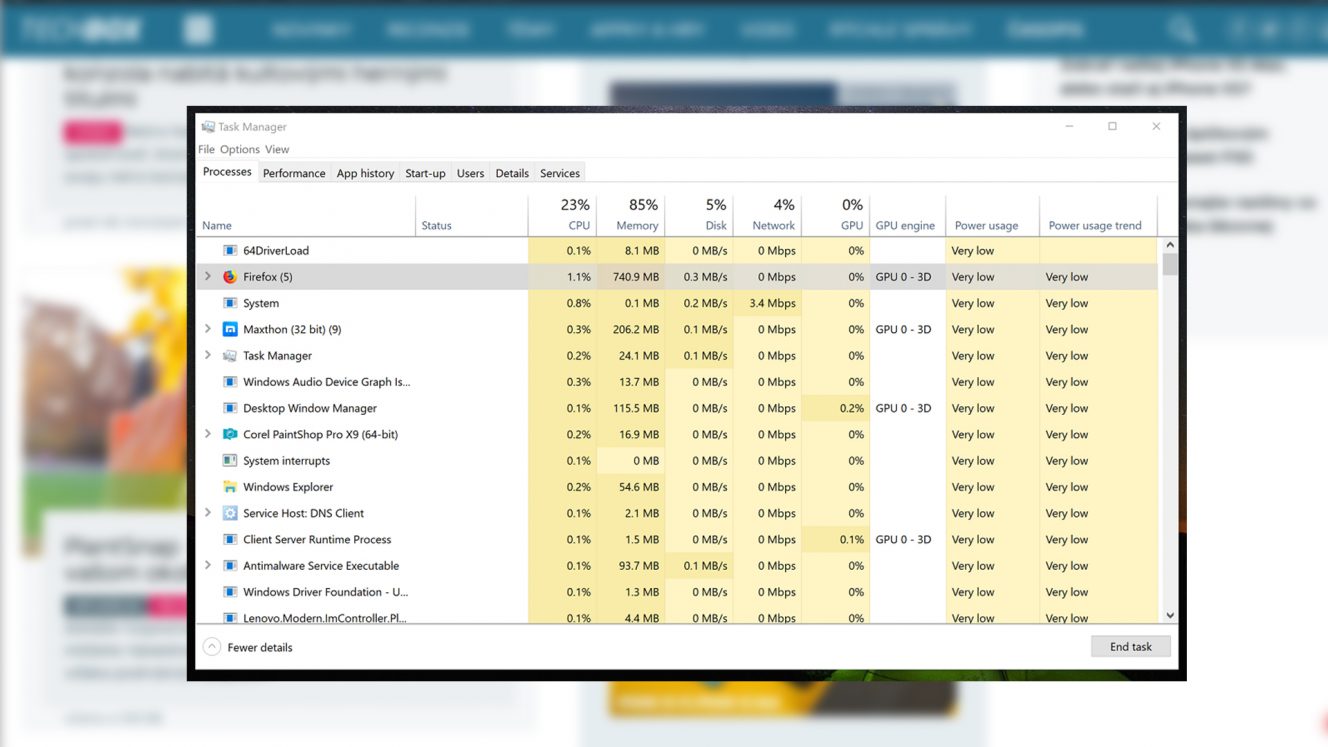Switch to the Performance tab
This screenshot has width=1328, height=747.
tap(294, 173)
